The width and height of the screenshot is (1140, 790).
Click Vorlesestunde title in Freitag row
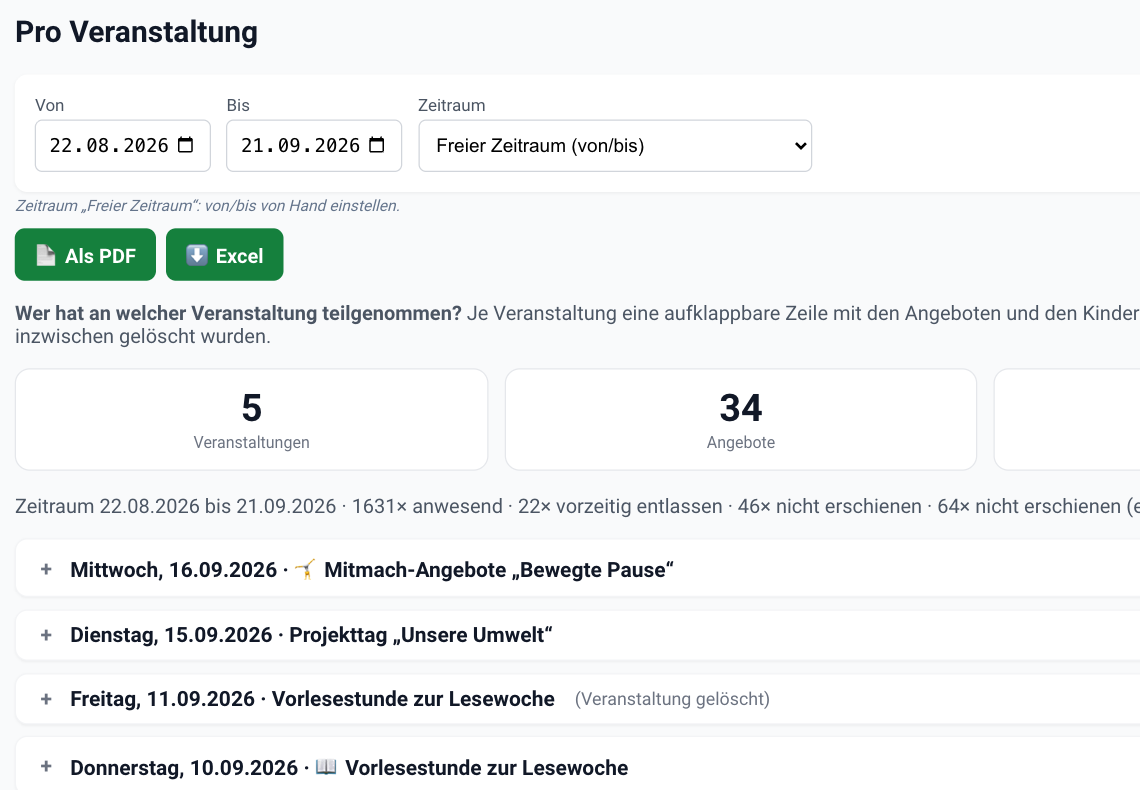pos(413,698)
